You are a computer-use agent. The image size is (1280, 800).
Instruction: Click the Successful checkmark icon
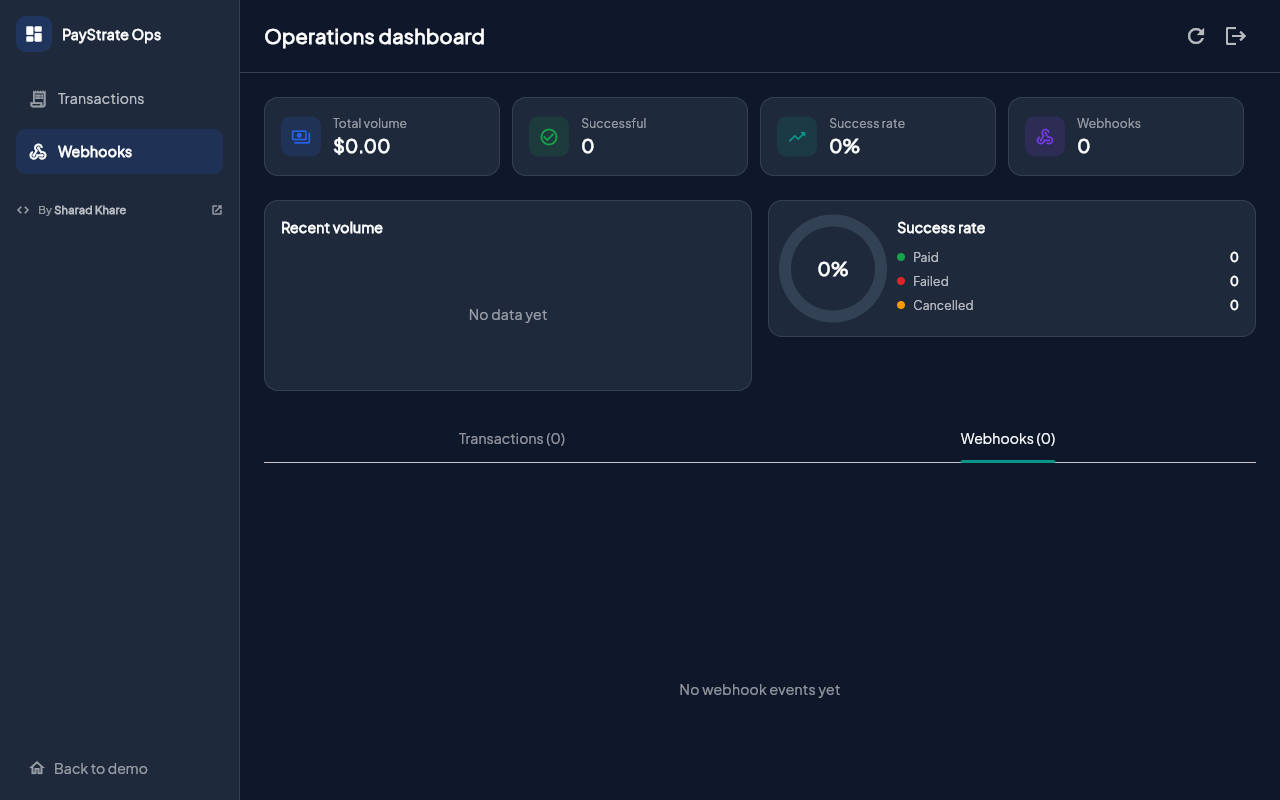tap(549, 136)
